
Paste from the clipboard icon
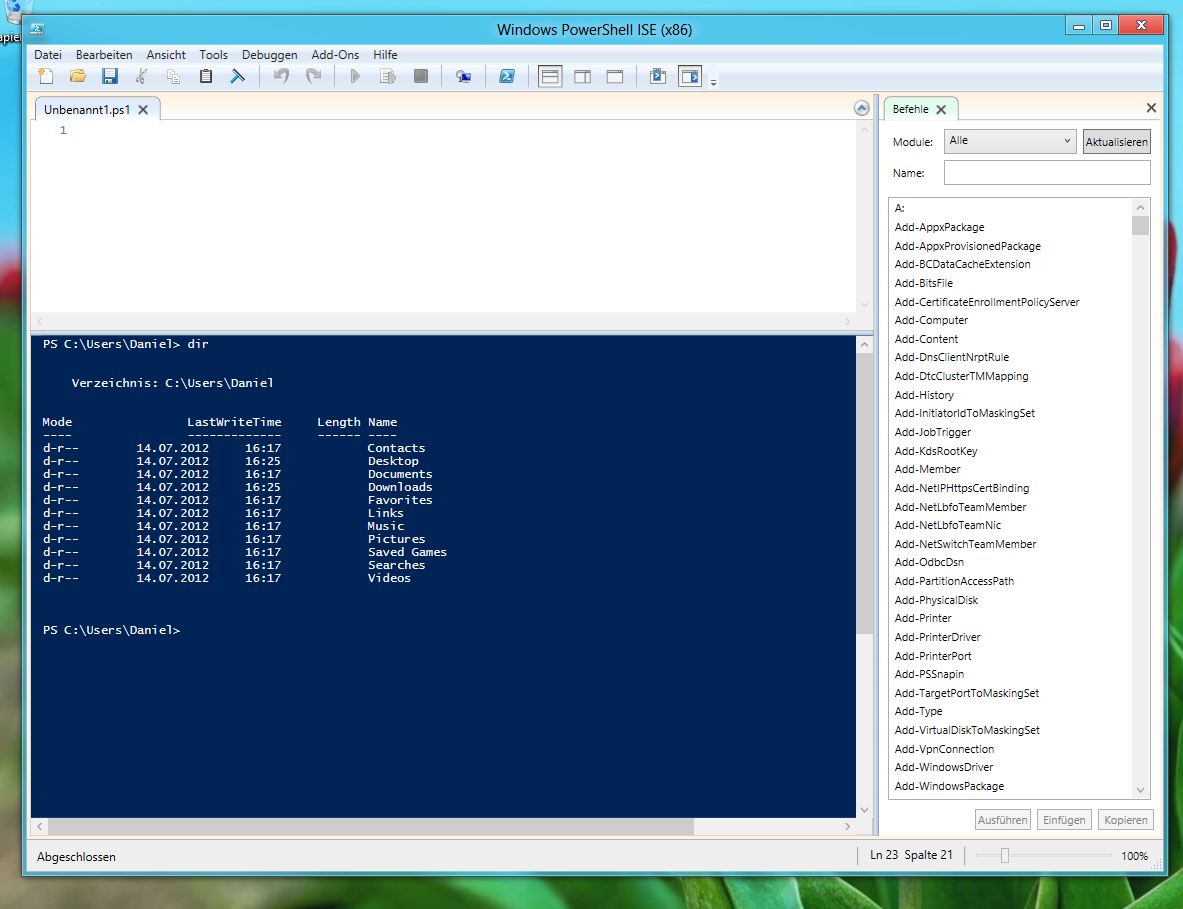coord(205,76)
